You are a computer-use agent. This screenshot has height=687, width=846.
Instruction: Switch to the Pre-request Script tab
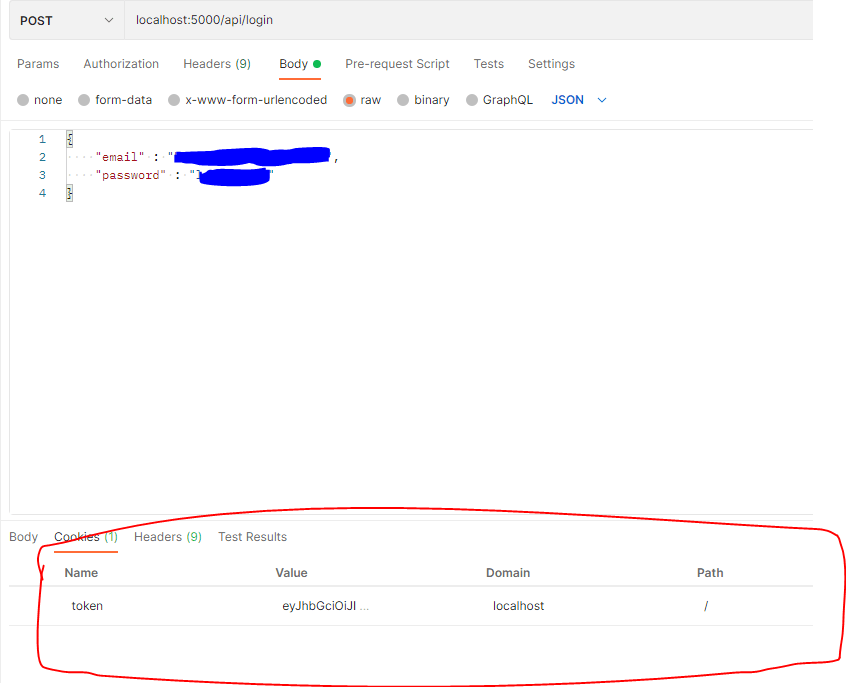397,63
